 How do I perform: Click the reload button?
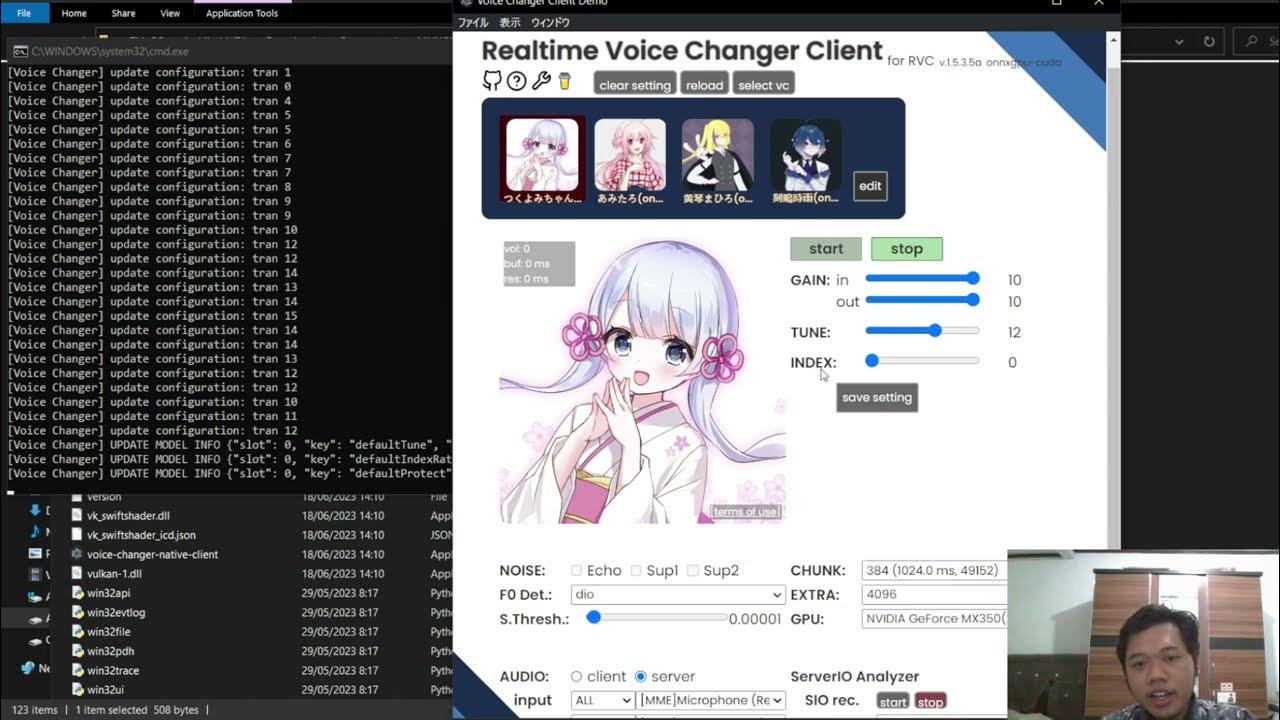coord(704,85)
